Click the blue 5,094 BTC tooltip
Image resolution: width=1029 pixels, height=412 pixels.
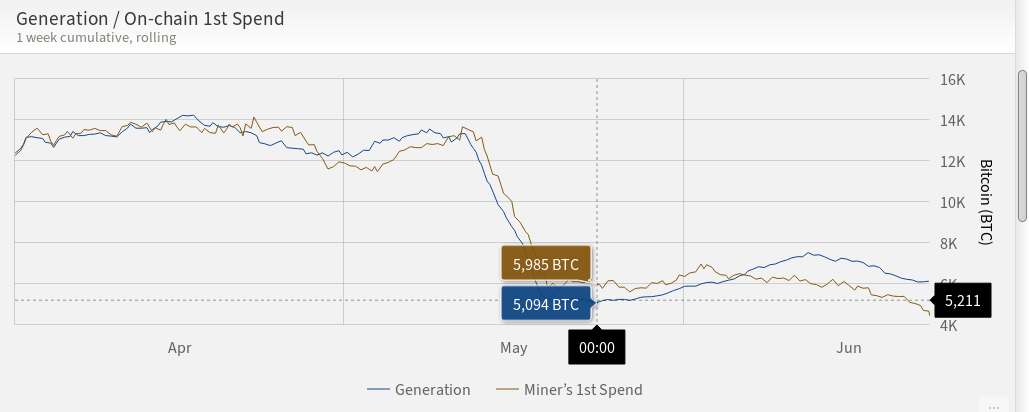pyautogui.click(x=548, y=304)
